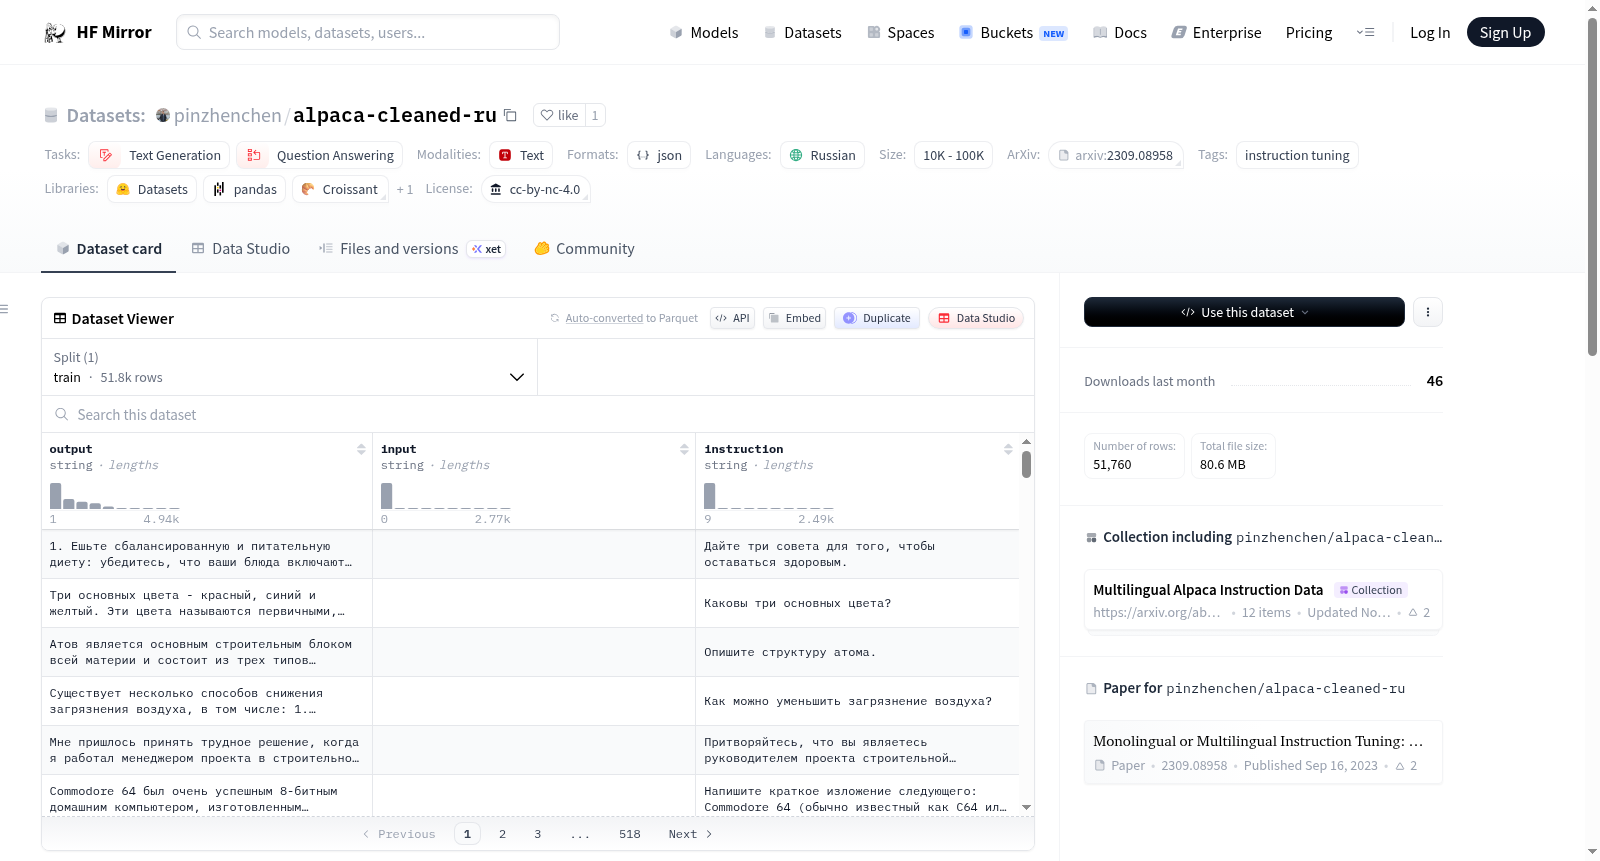1600x861 pixels.
Task: Open the arxiv:2309.08958 tag
Action: click(1116, 155)
